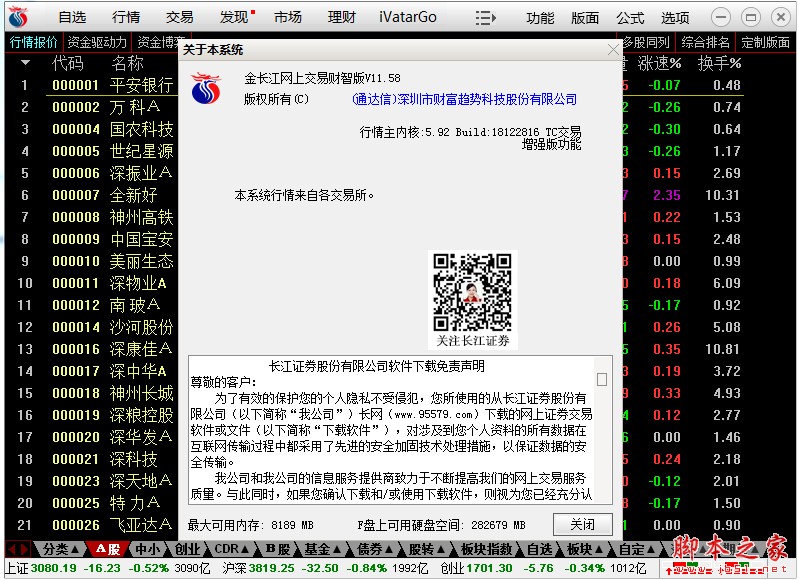Switch to the 综合排名 tab
Screen dimensions: 799x580
(706, 42)
